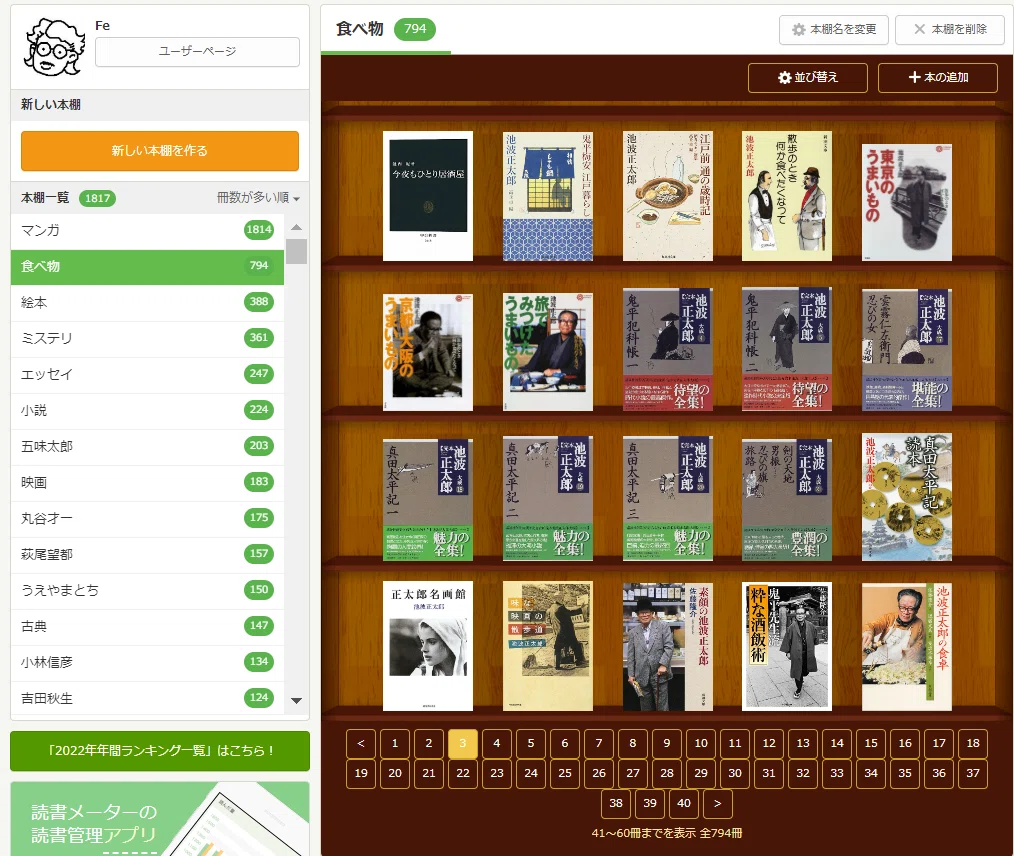
Task: Open book 今夜もひとり居酒屋
Action: [x=428, y=196]
